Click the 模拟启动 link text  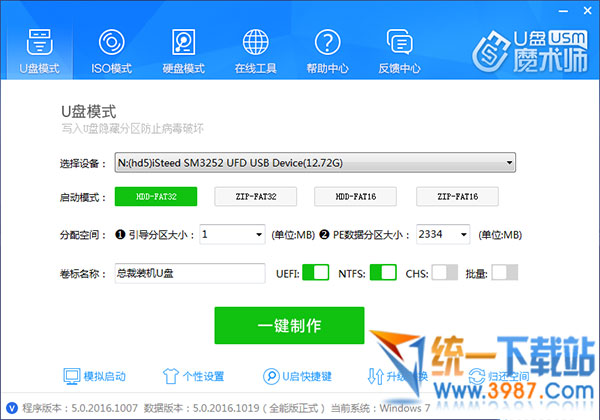[104, 377]
